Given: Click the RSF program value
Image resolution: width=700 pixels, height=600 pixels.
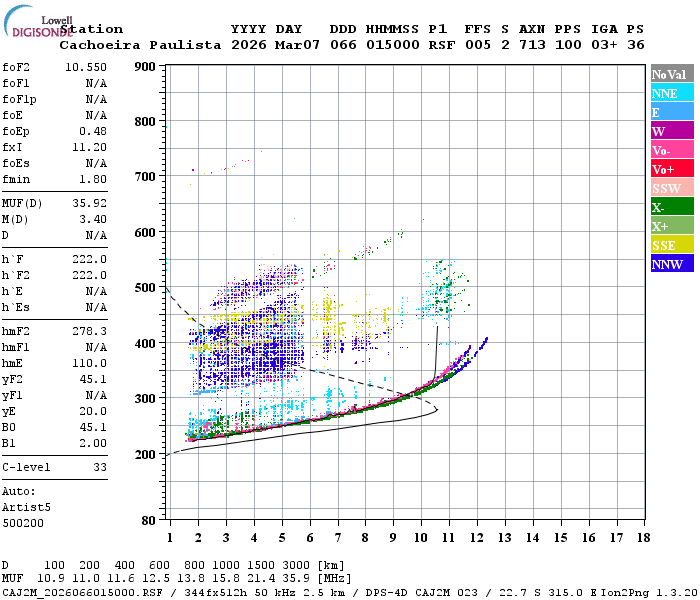Looking at the screenshot, I should pyautogui.click(x=442, y=45).
